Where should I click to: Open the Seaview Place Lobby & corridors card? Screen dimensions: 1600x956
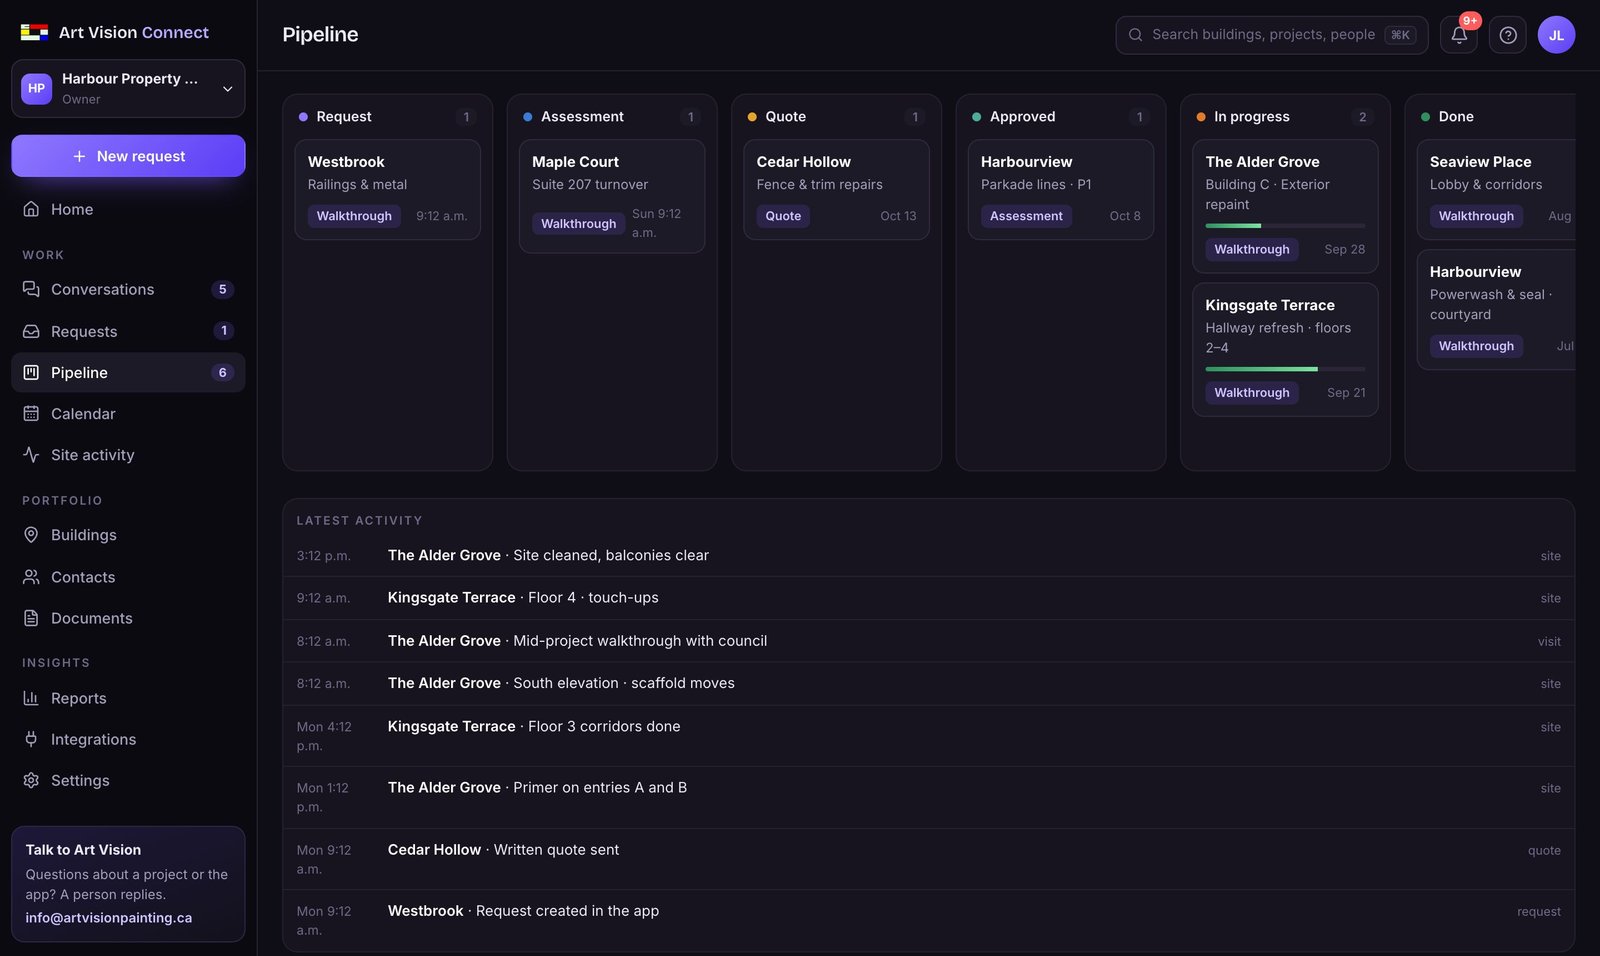point(1497,190)
